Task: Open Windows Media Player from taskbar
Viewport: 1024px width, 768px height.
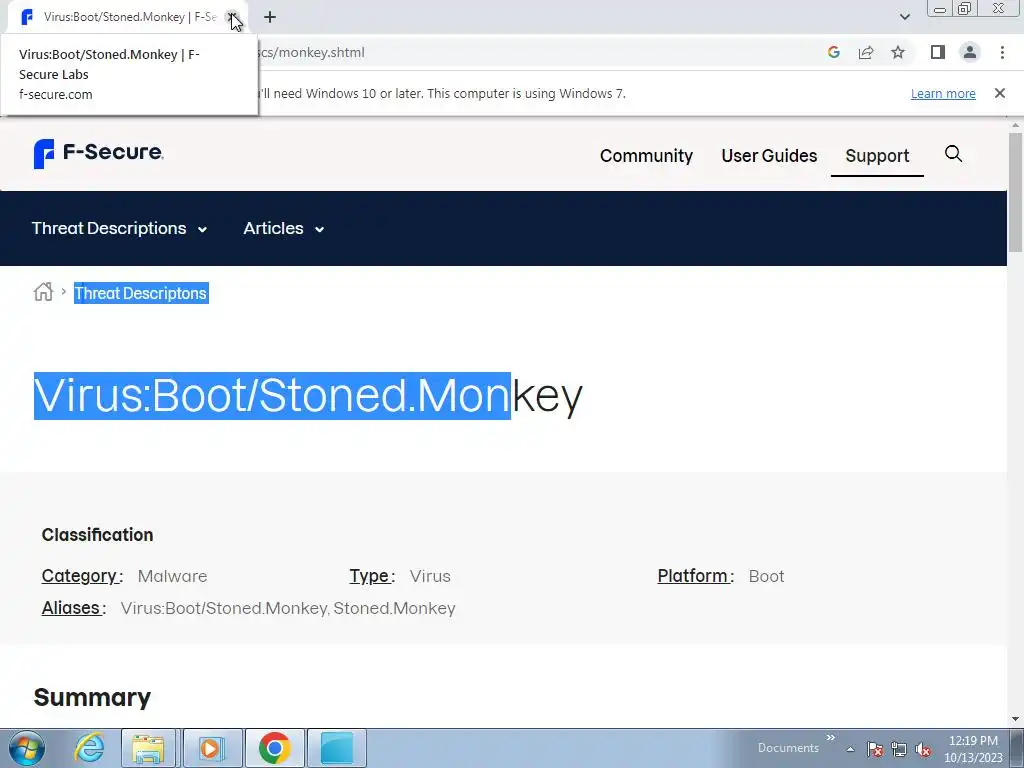Action: [x=212, y=748]
